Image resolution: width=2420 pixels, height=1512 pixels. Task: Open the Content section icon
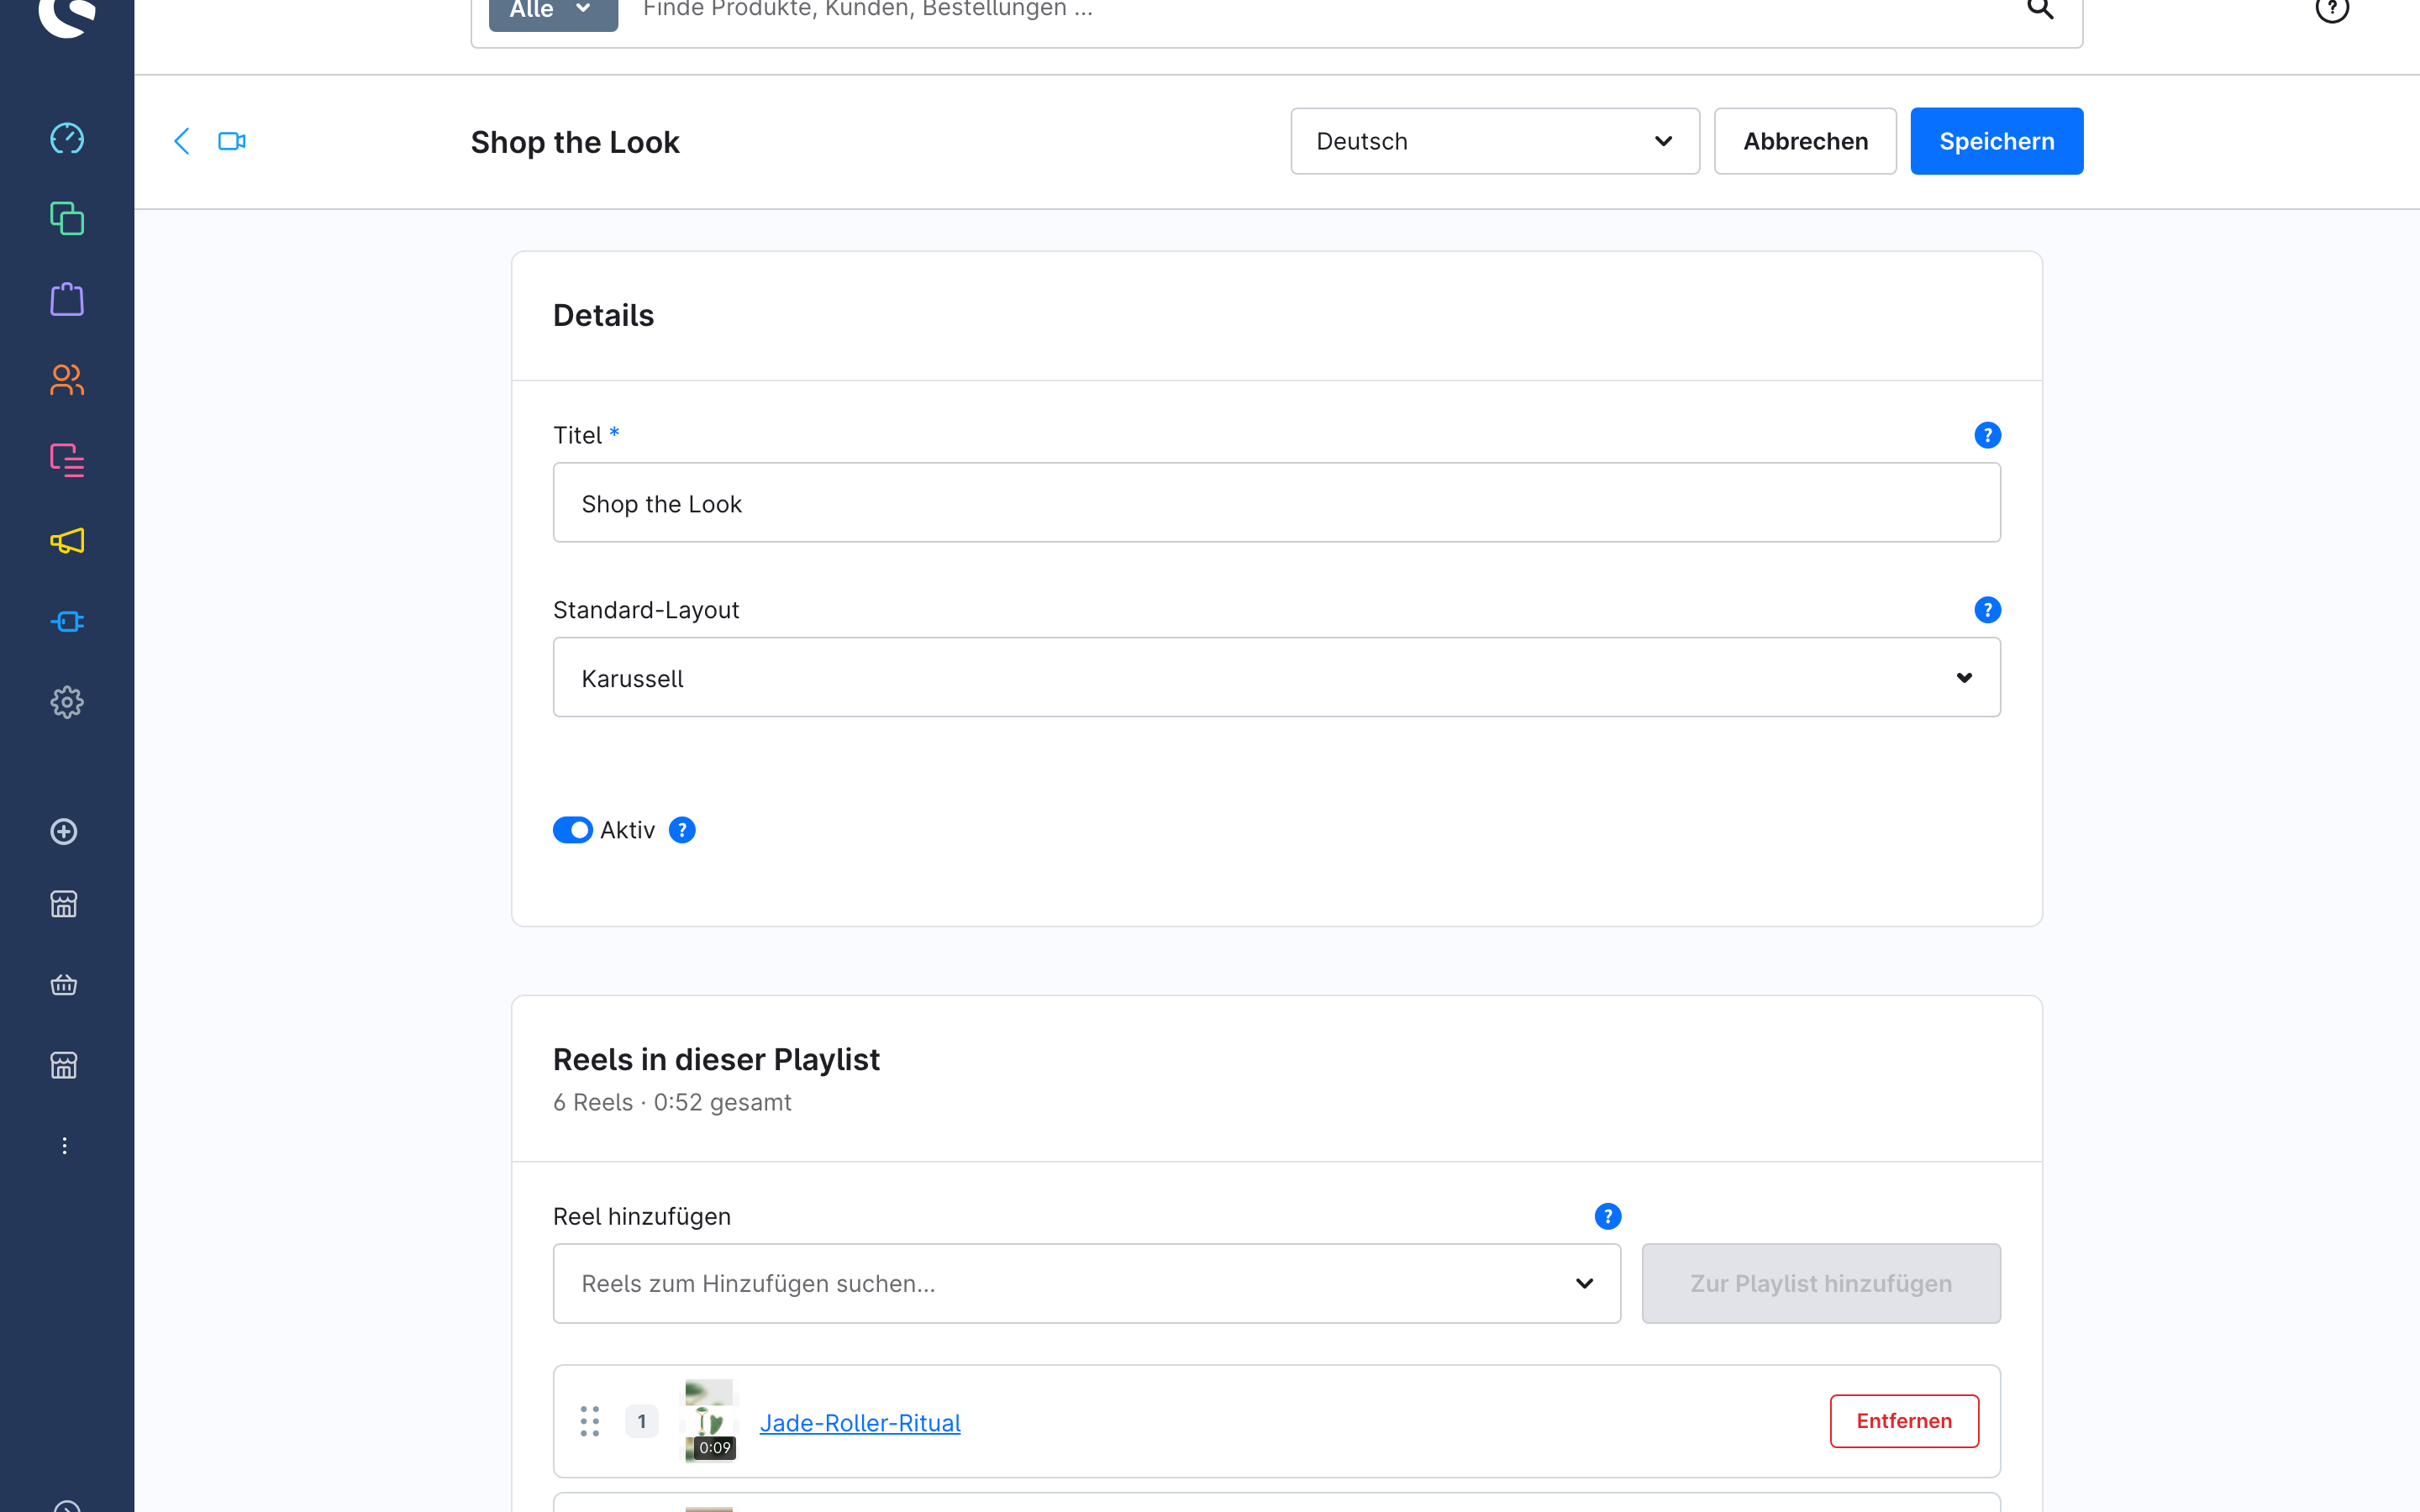click(67, 460)
